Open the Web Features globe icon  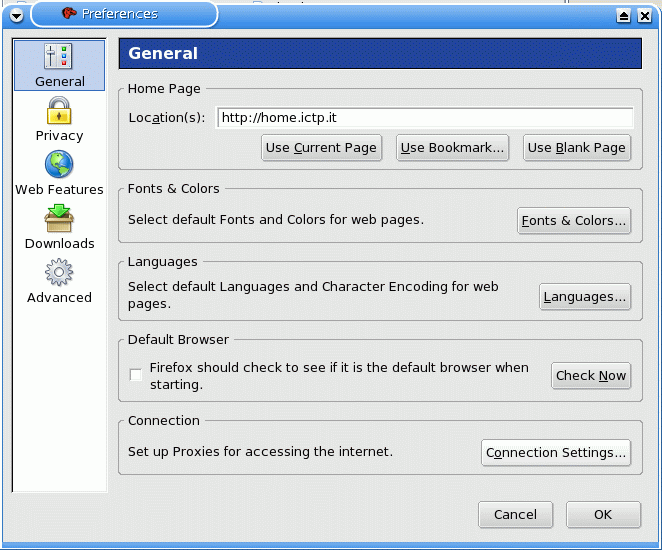(x=59, y=164)
